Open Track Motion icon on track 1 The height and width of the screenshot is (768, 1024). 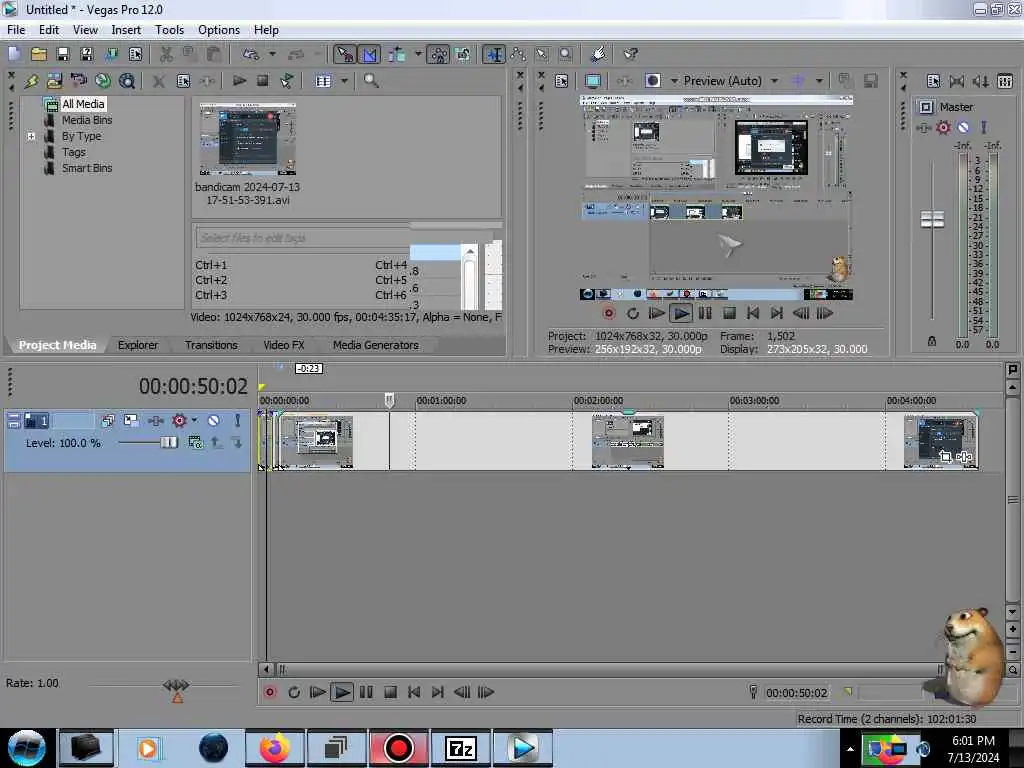(x=132, y=421)
